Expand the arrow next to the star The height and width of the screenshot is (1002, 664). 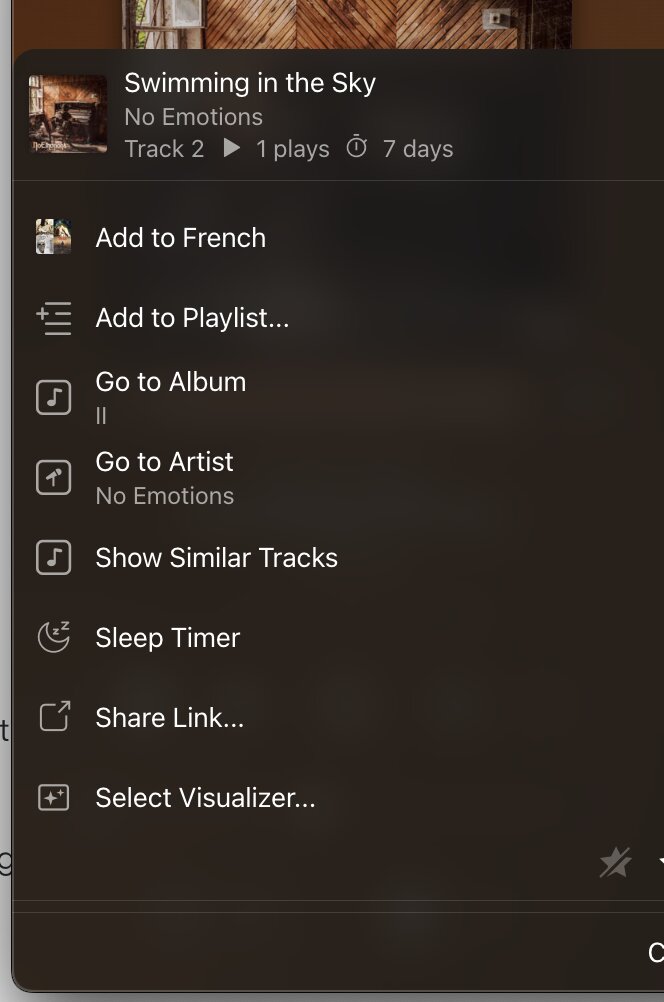point(660,862)
